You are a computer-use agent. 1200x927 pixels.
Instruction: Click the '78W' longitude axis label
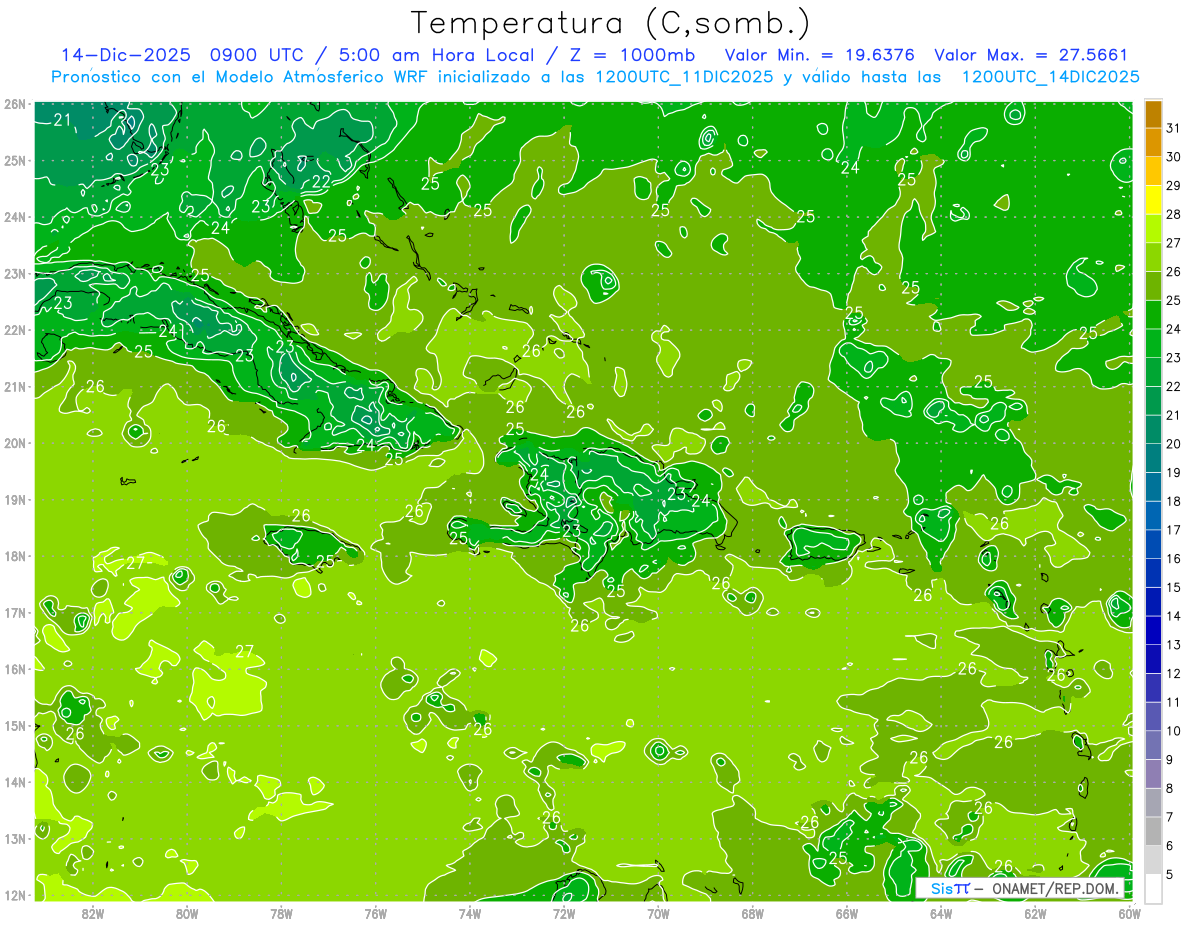click(281, 913)
